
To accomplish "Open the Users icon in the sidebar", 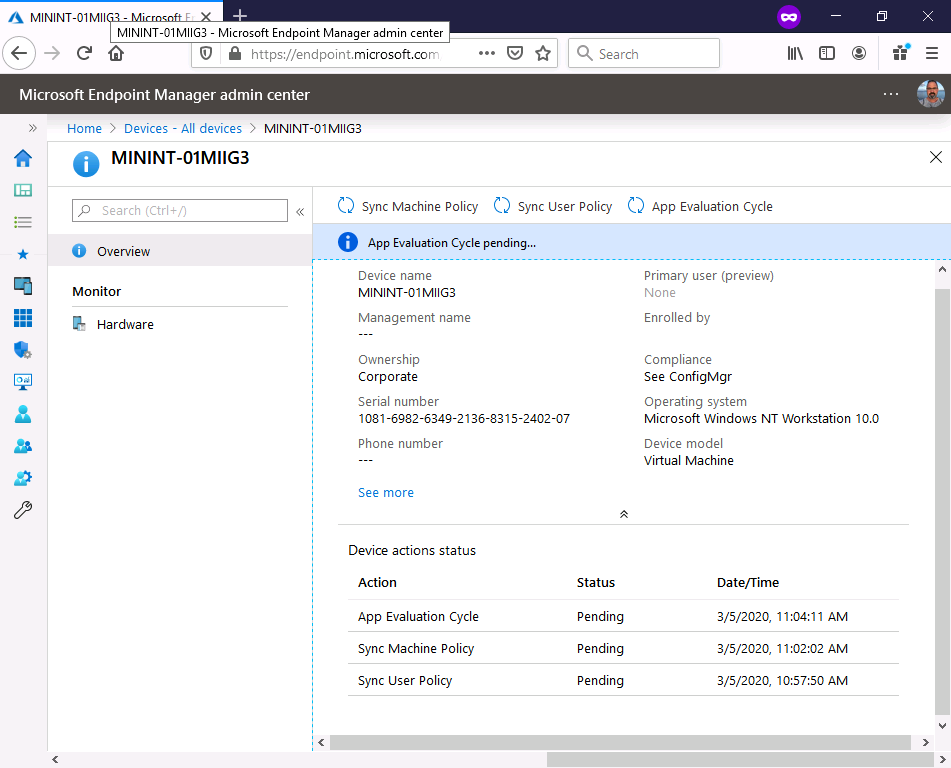I will pyautogui.click(x=23, y=414).
